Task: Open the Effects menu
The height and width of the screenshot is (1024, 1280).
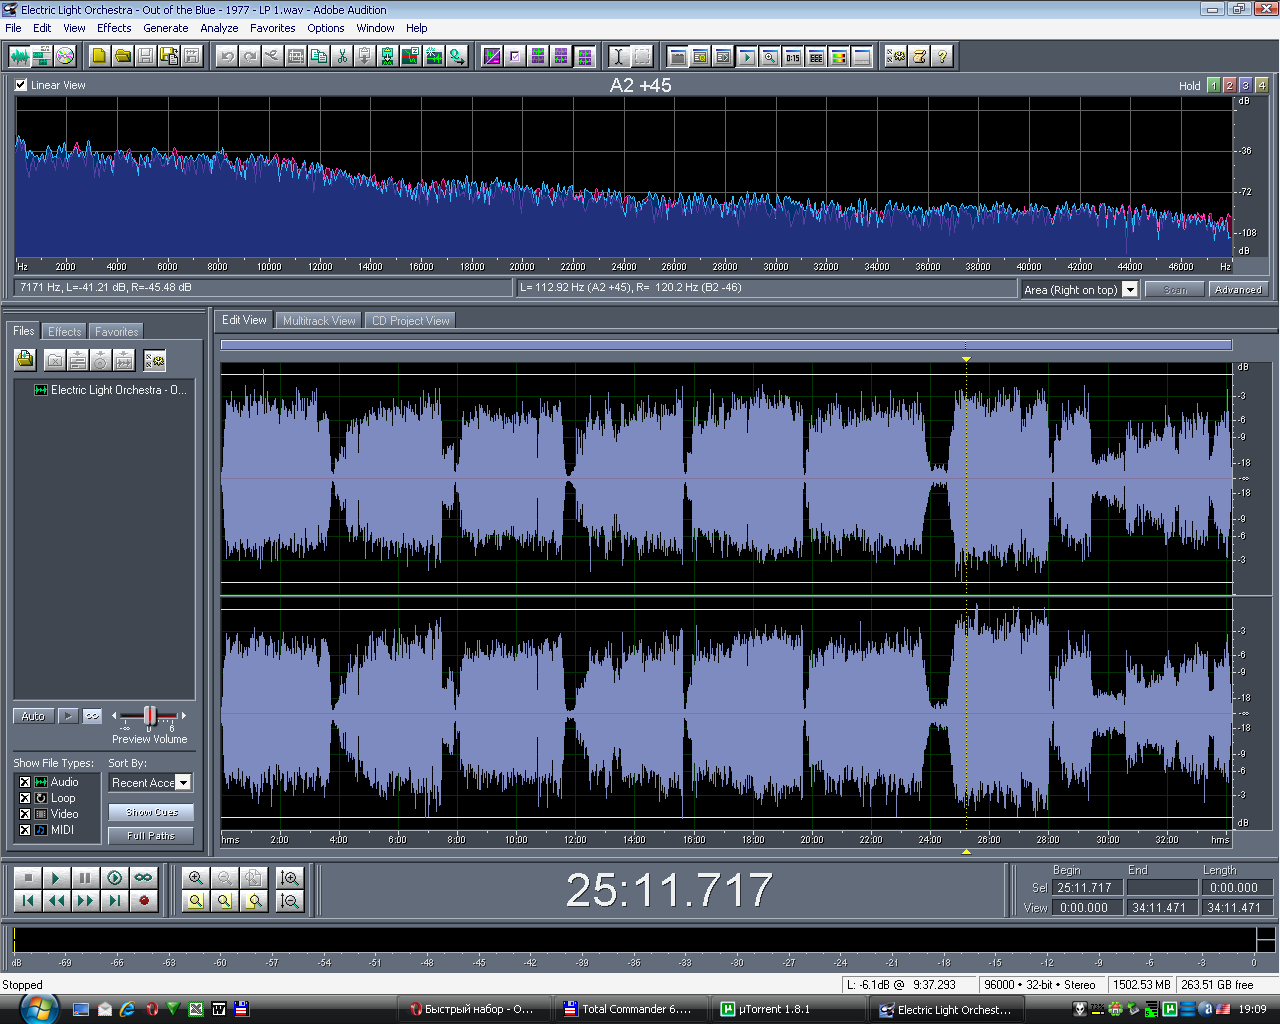Action: tap(114, 28)
